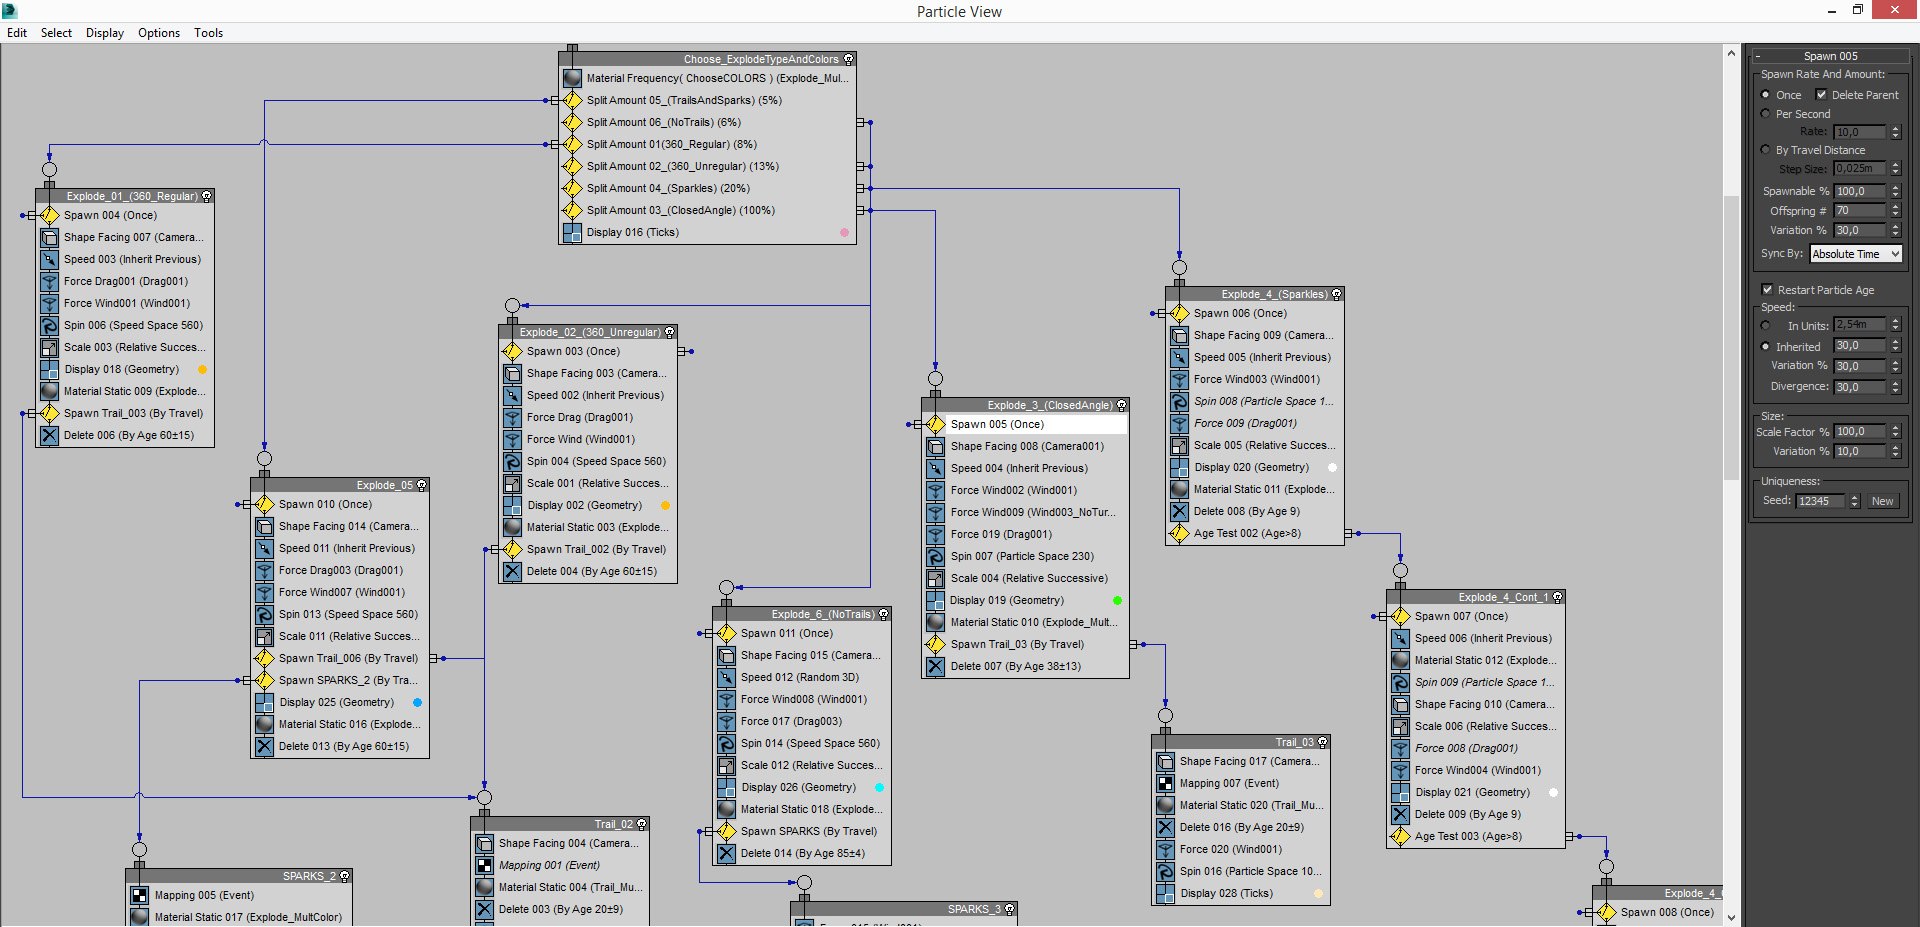Click the Delete 004 operator icon

tap(512, 571)
